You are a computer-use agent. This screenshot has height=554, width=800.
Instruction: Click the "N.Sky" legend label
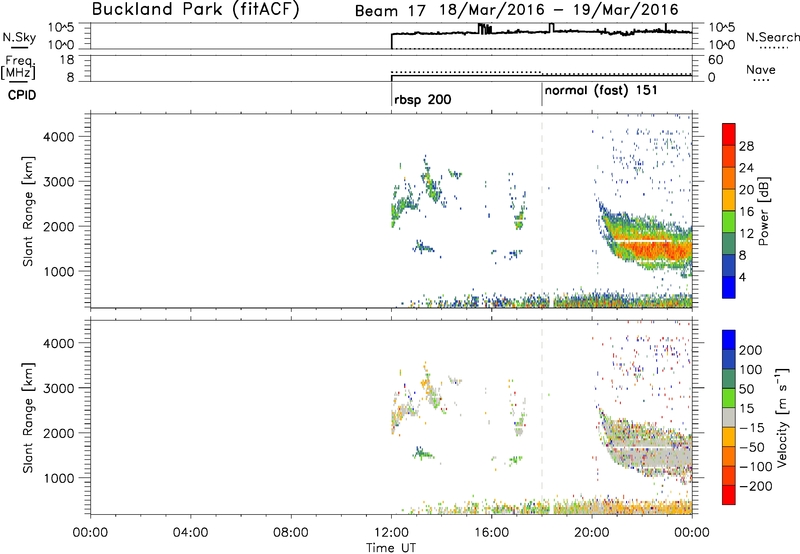(19, 37)
